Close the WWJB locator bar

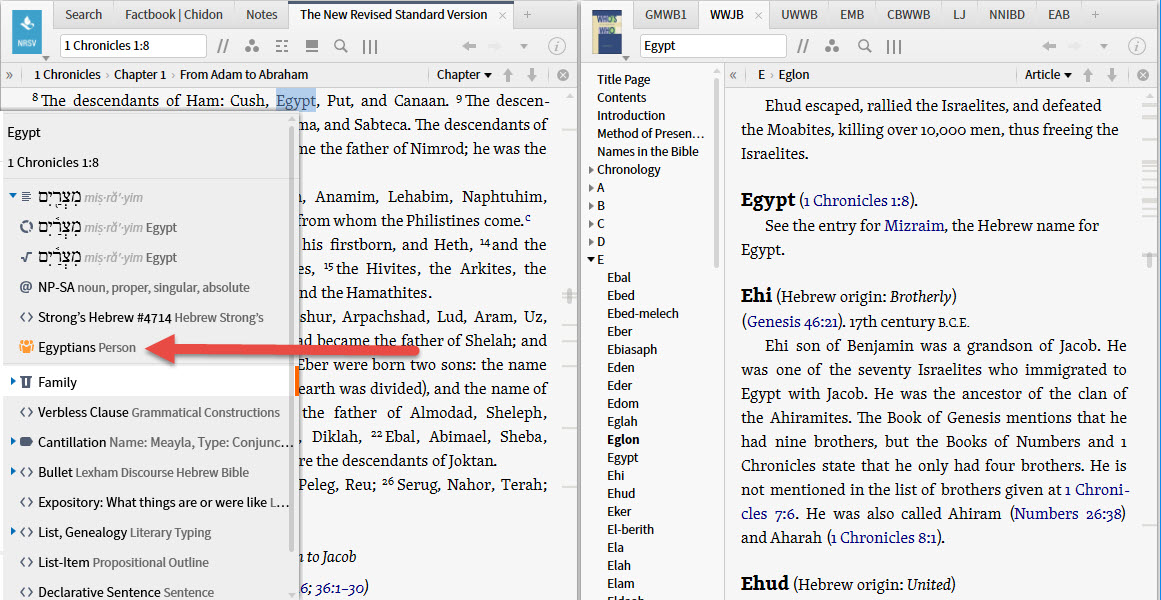1143,75
